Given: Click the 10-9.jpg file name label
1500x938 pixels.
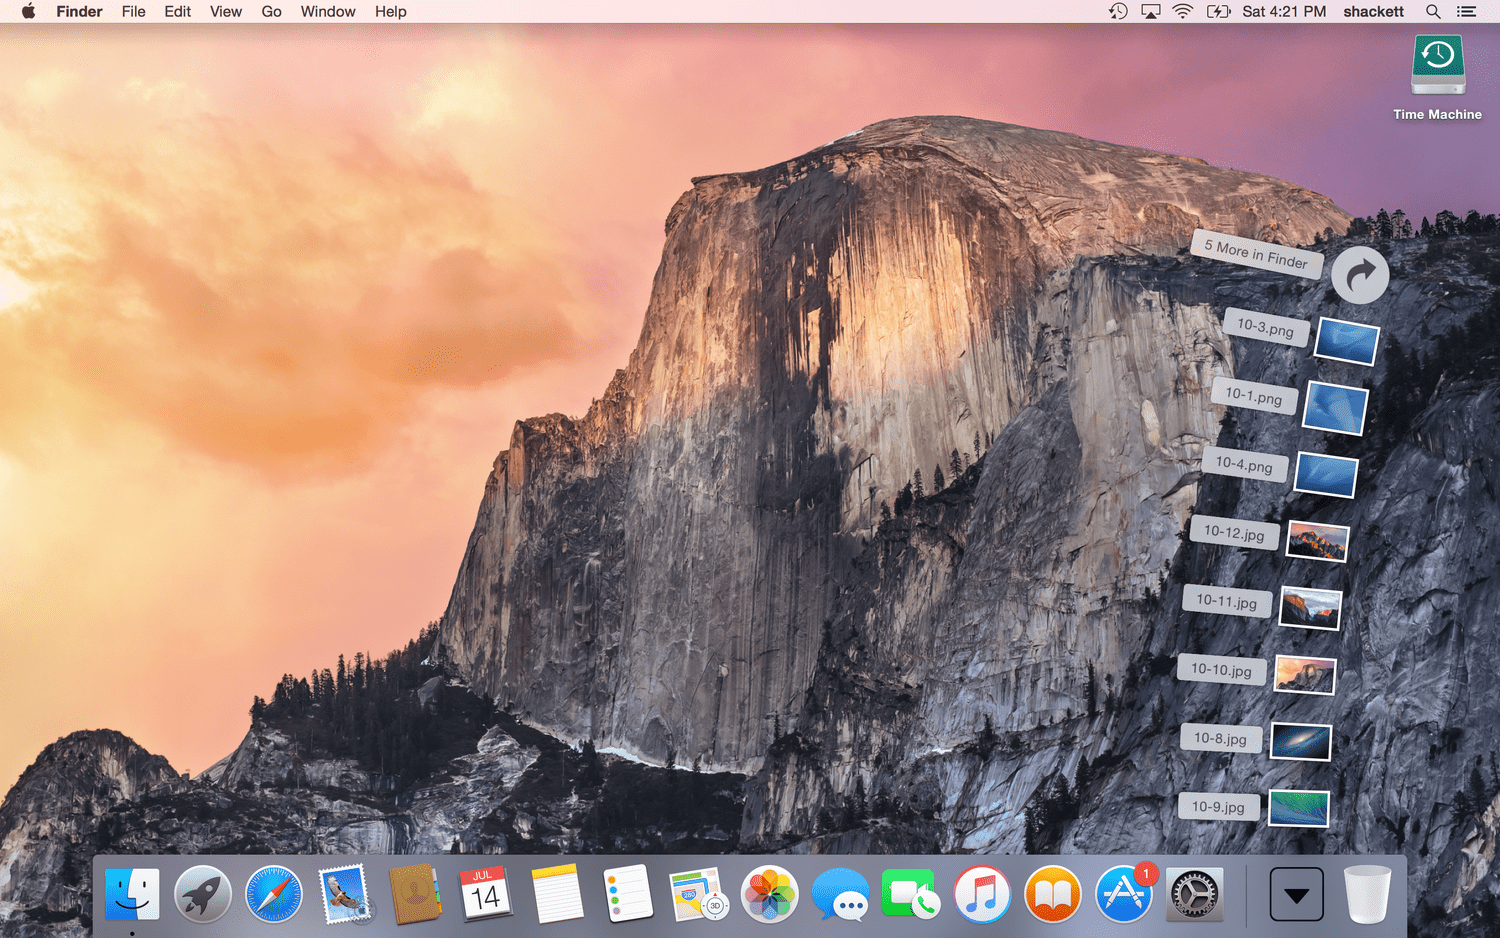Looking at the screenshot, I should 1218,806.
